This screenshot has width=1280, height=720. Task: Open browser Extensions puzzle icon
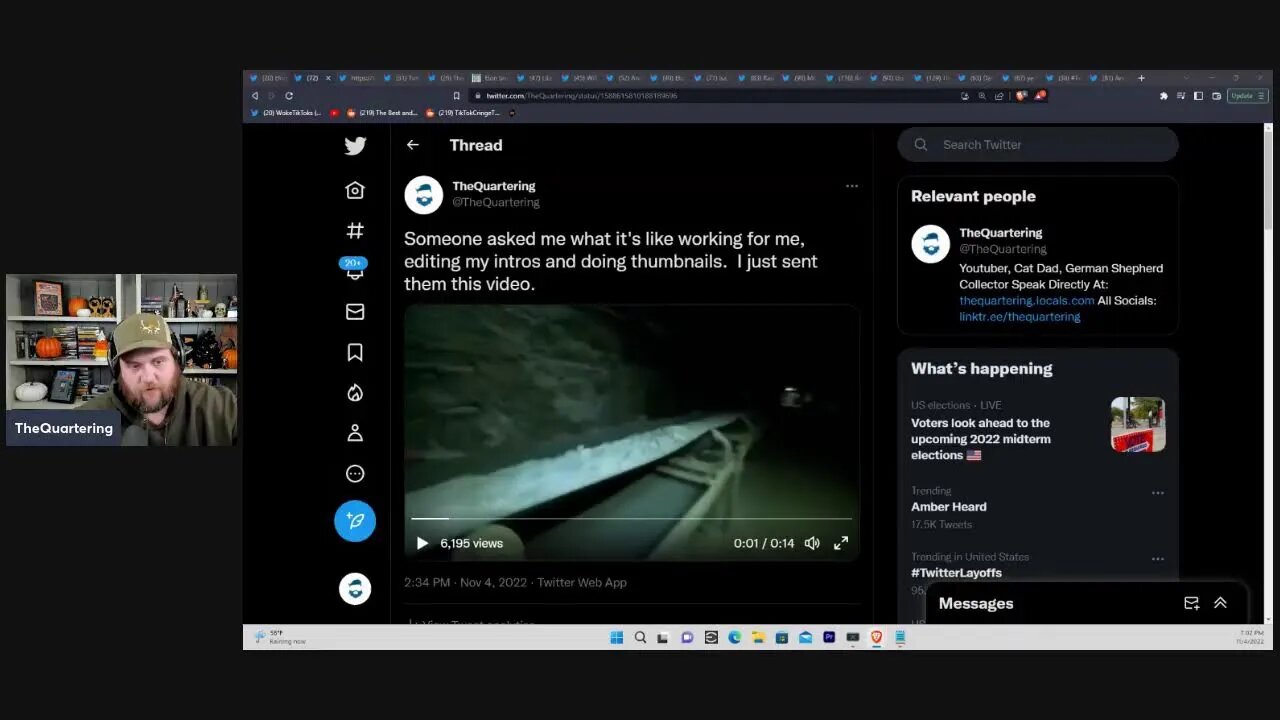tap(1163, 96)
